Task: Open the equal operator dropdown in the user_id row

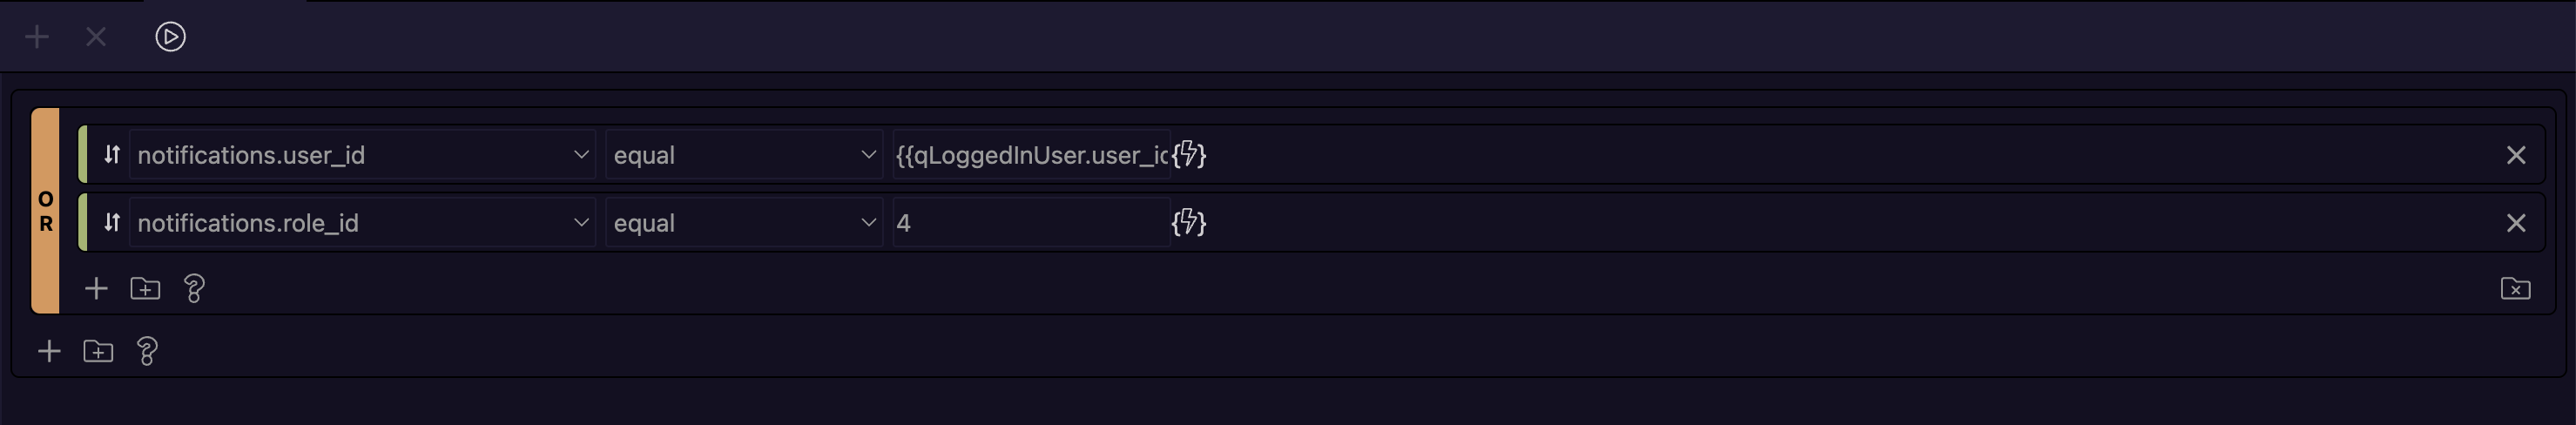Action: (x=744, y=155)
